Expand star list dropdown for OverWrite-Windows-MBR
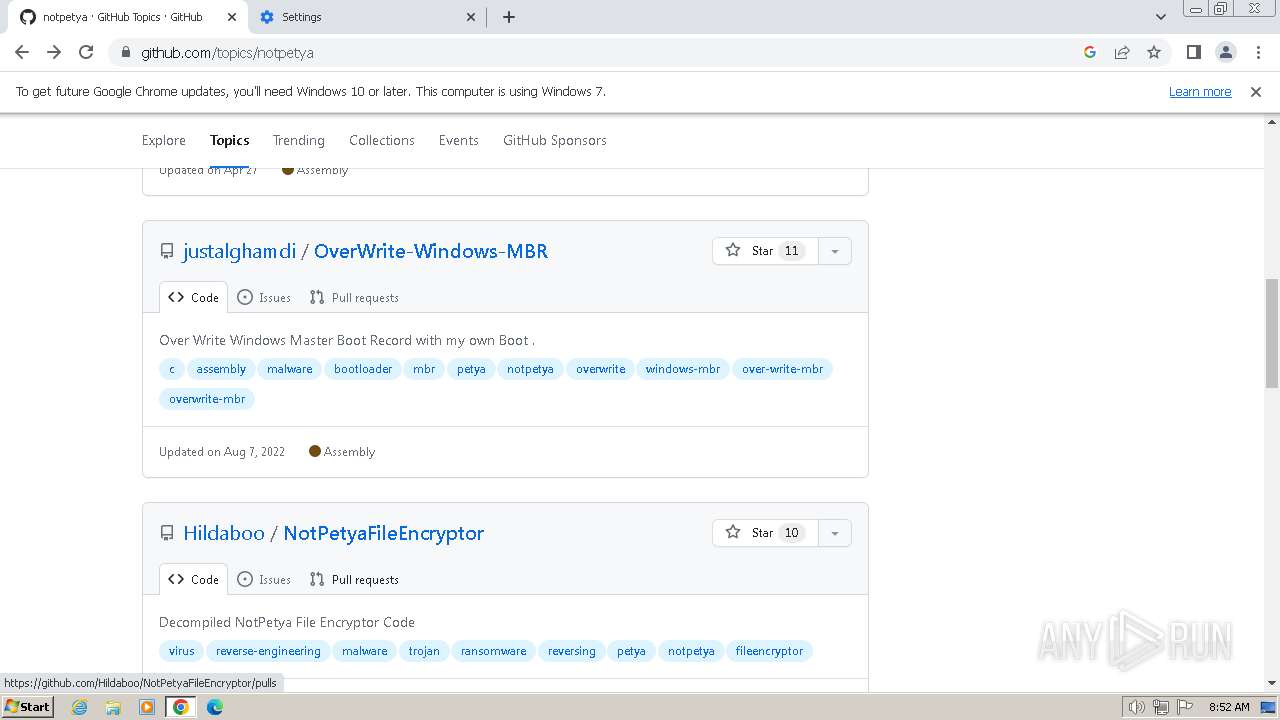This screenshot has height=720, width=1280. tap(834, 251)
